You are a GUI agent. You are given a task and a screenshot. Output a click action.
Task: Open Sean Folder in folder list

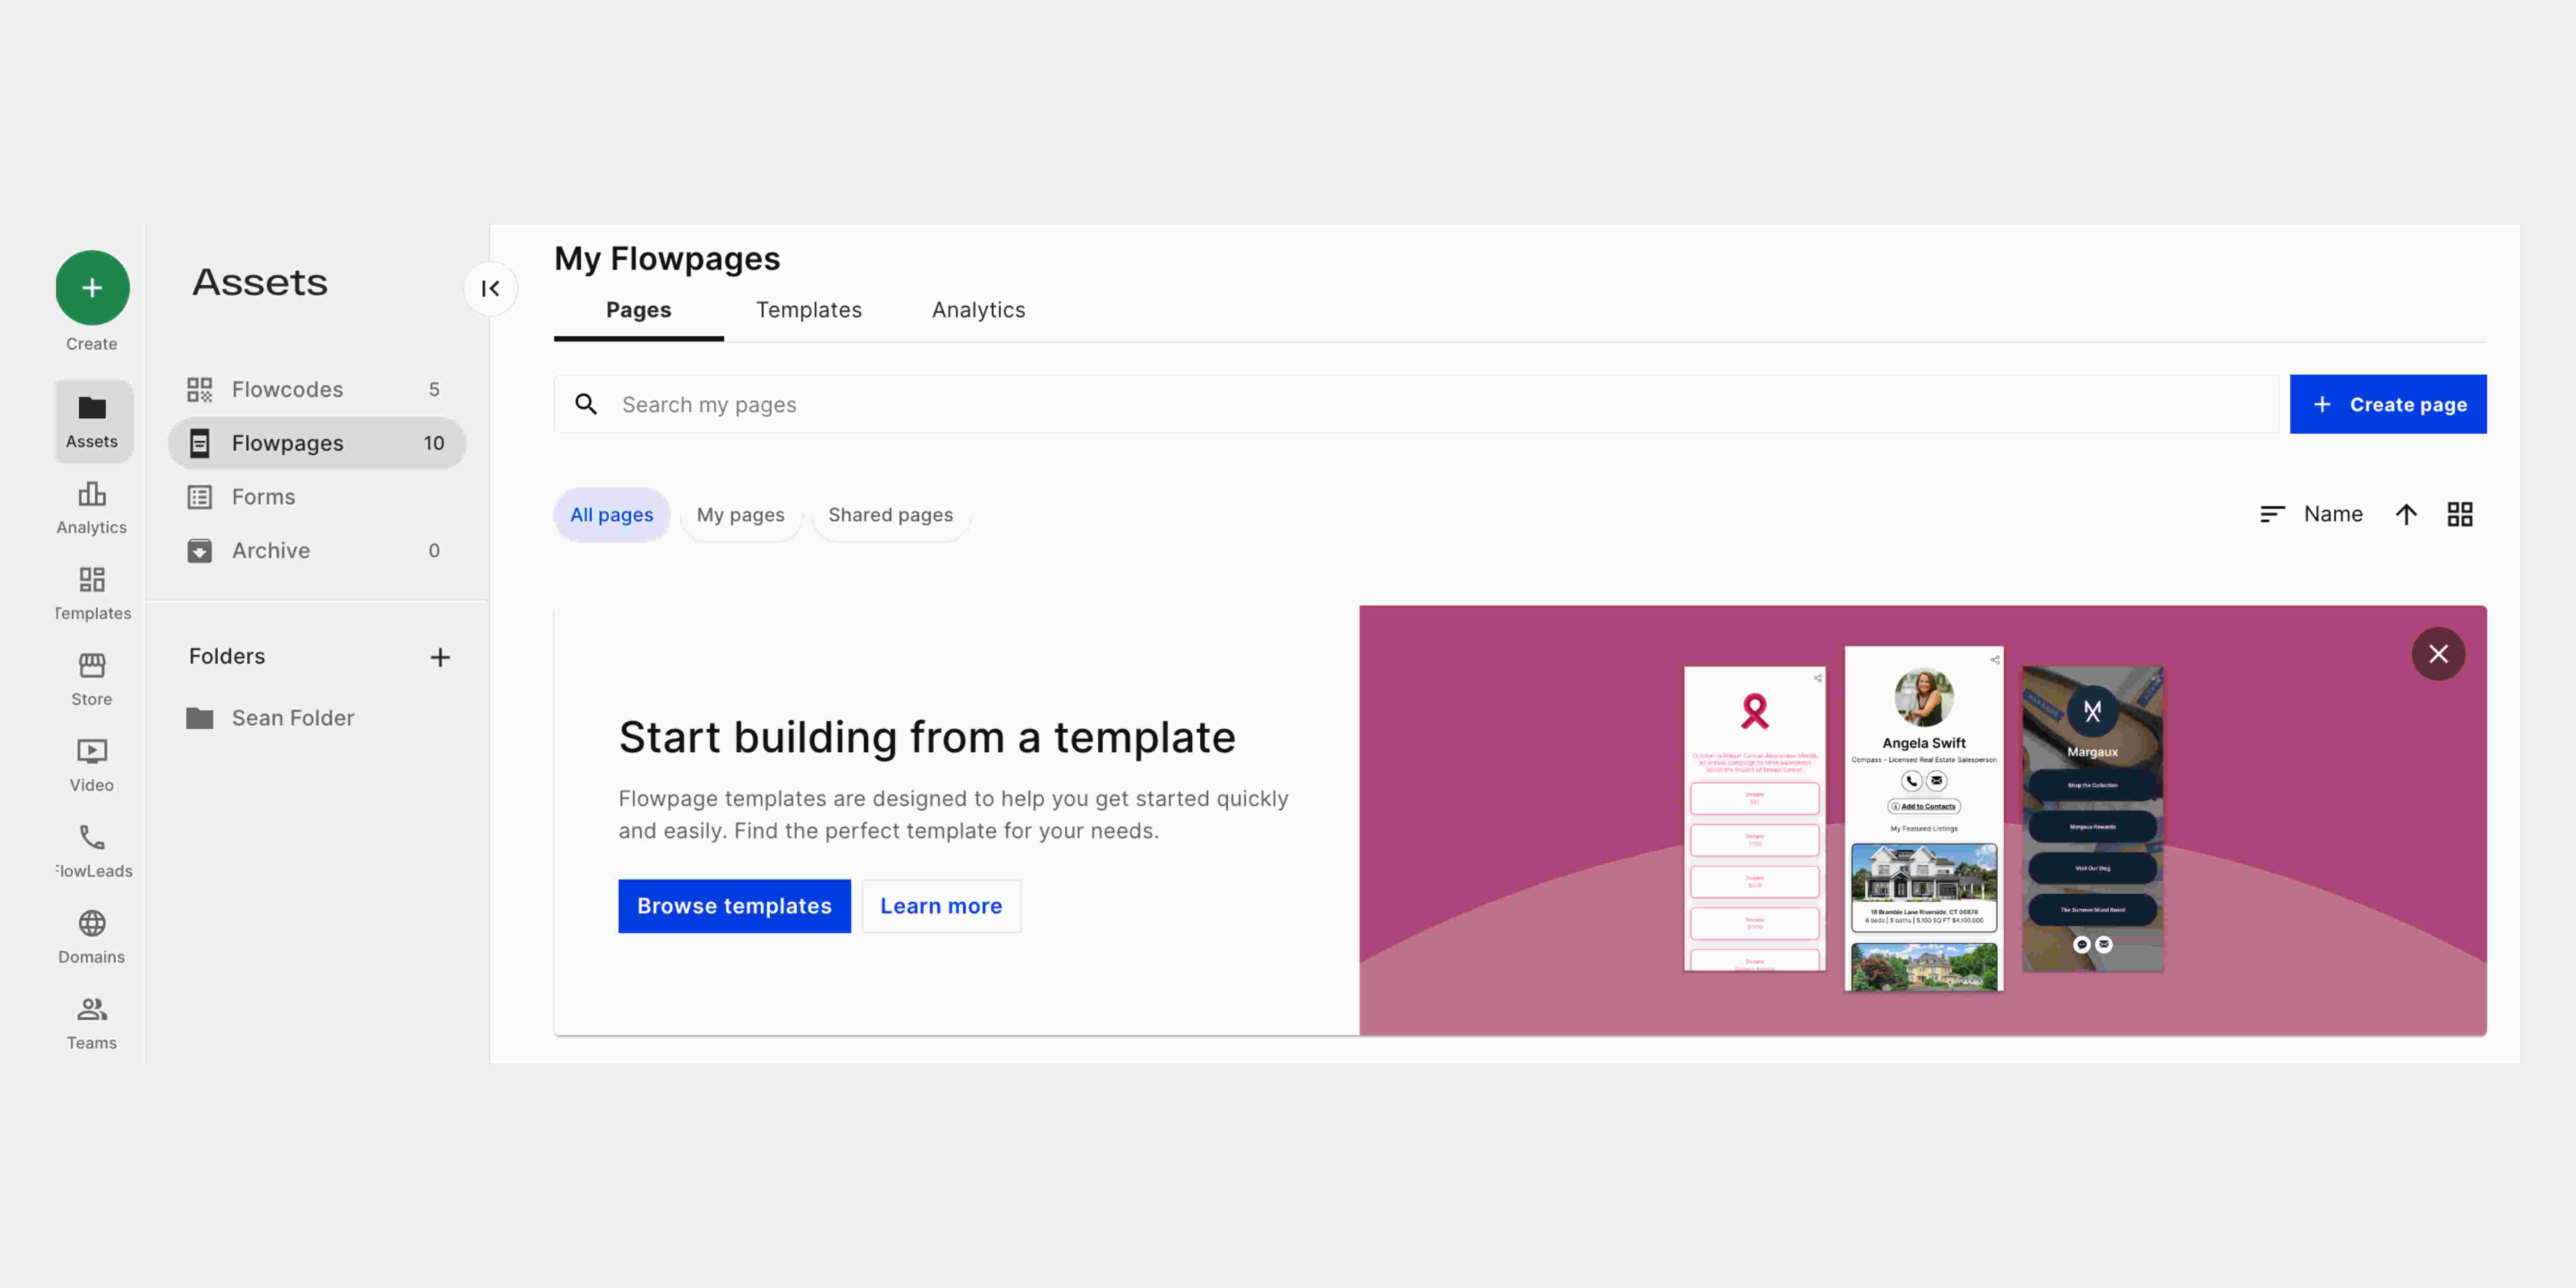(x=292, y=718)
